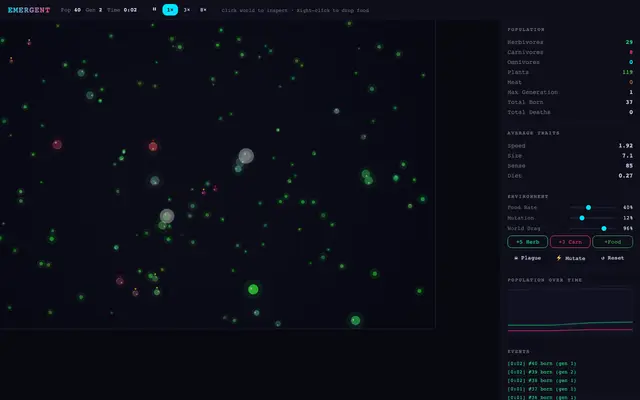Set simulation speed to 1x
The width and height of the screenshot is (640, 400).
(x=170, y=10)
